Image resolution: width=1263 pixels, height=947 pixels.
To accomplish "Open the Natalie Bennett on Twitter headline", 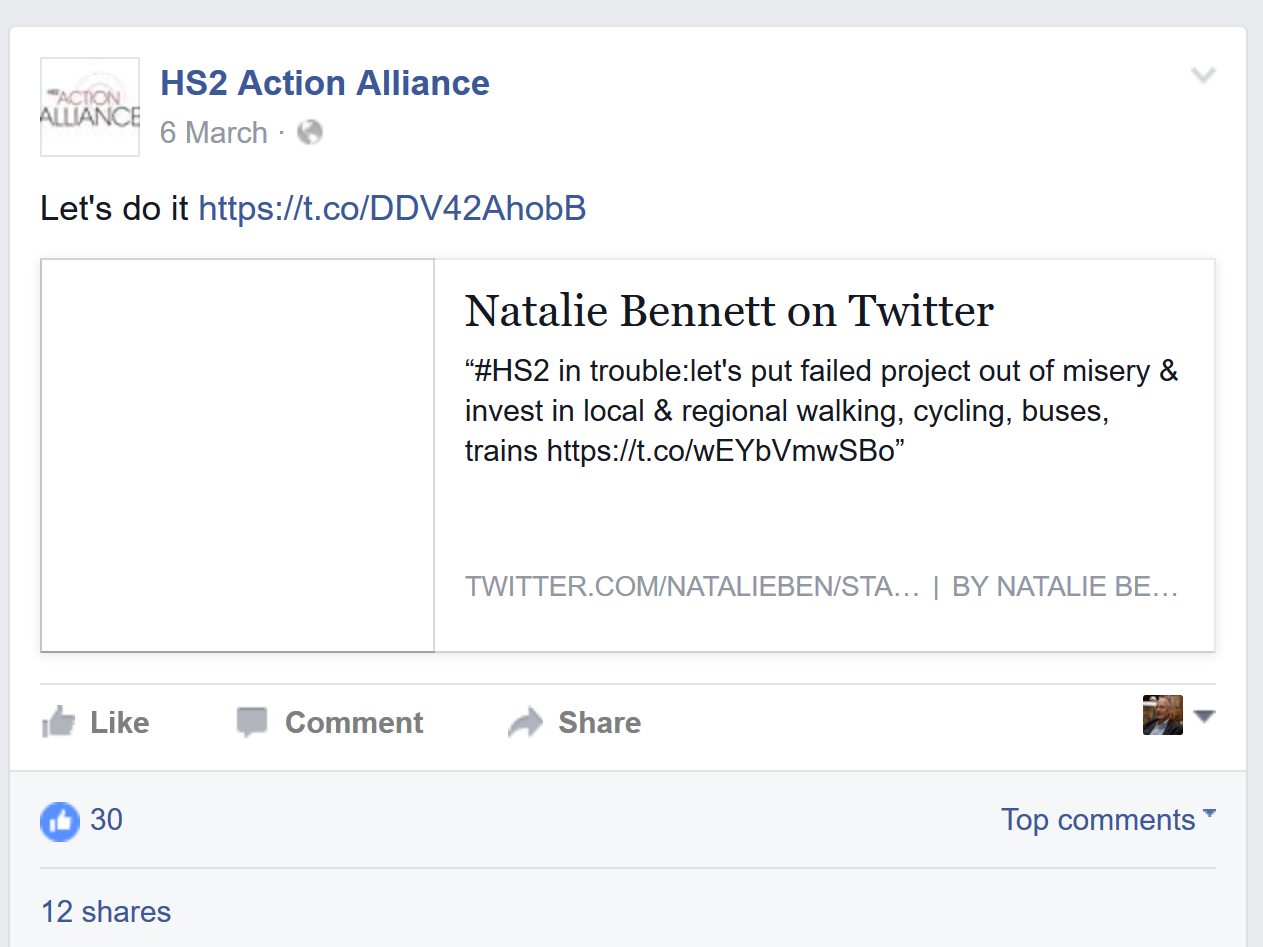I will tap(728, 310).
